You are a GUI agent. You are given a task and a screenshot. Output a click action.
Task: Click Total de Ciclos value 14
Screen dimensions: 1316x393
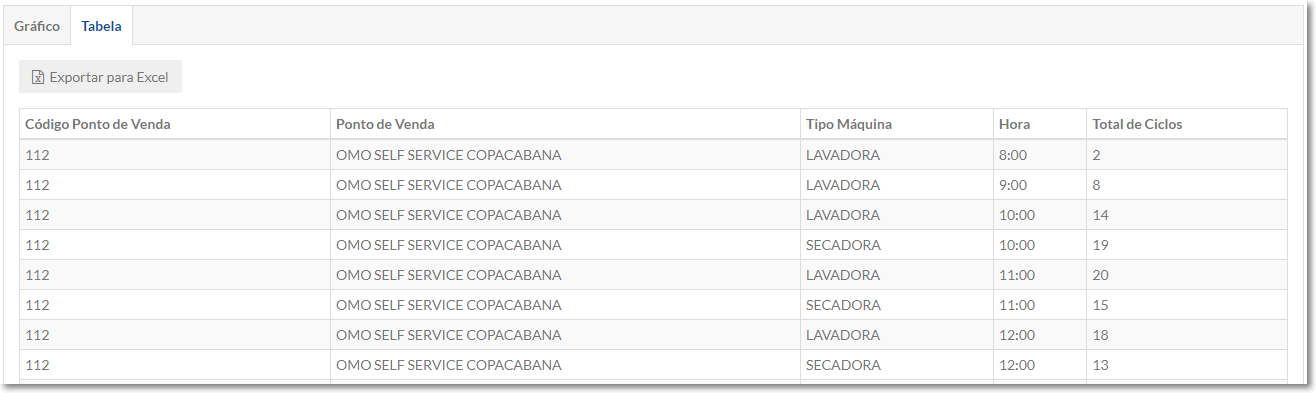(1101, 215)
